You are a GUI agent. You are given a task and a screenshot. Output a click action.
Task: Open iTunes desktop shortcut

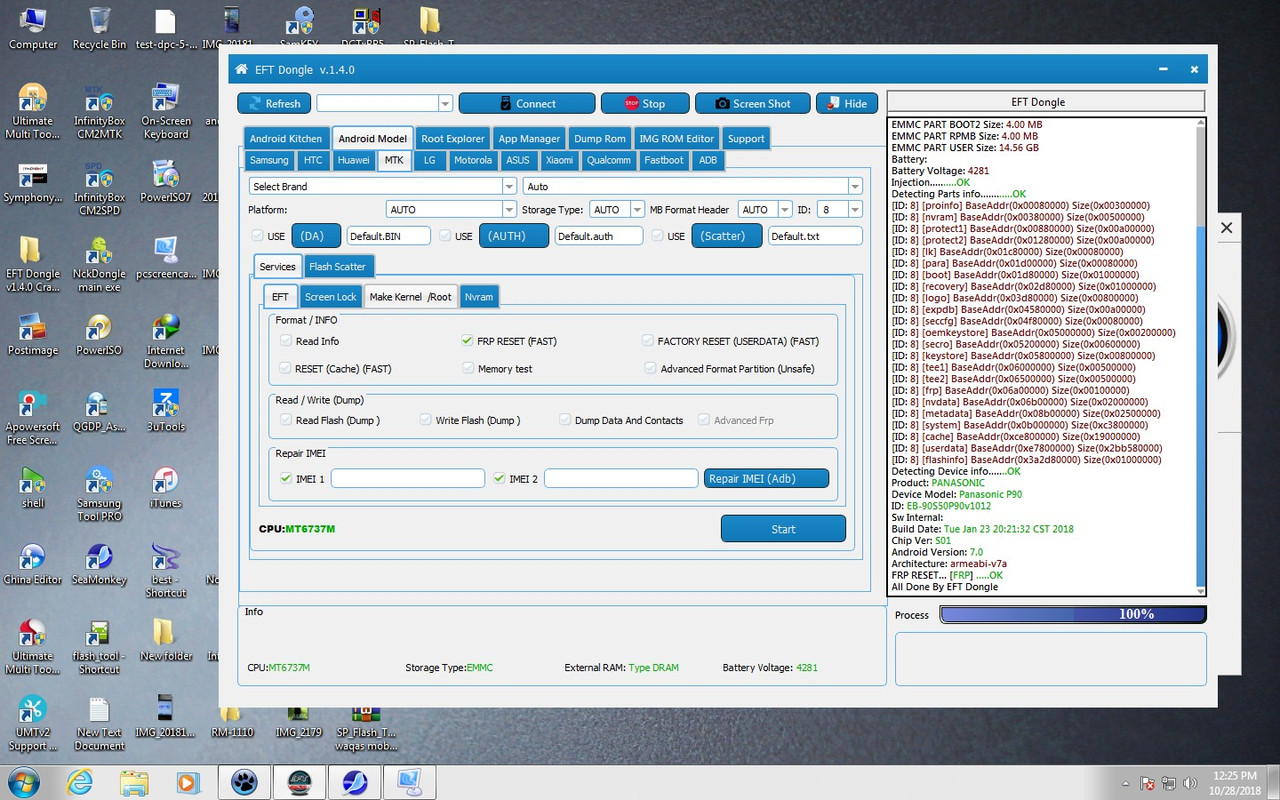(x=165, y=487)
